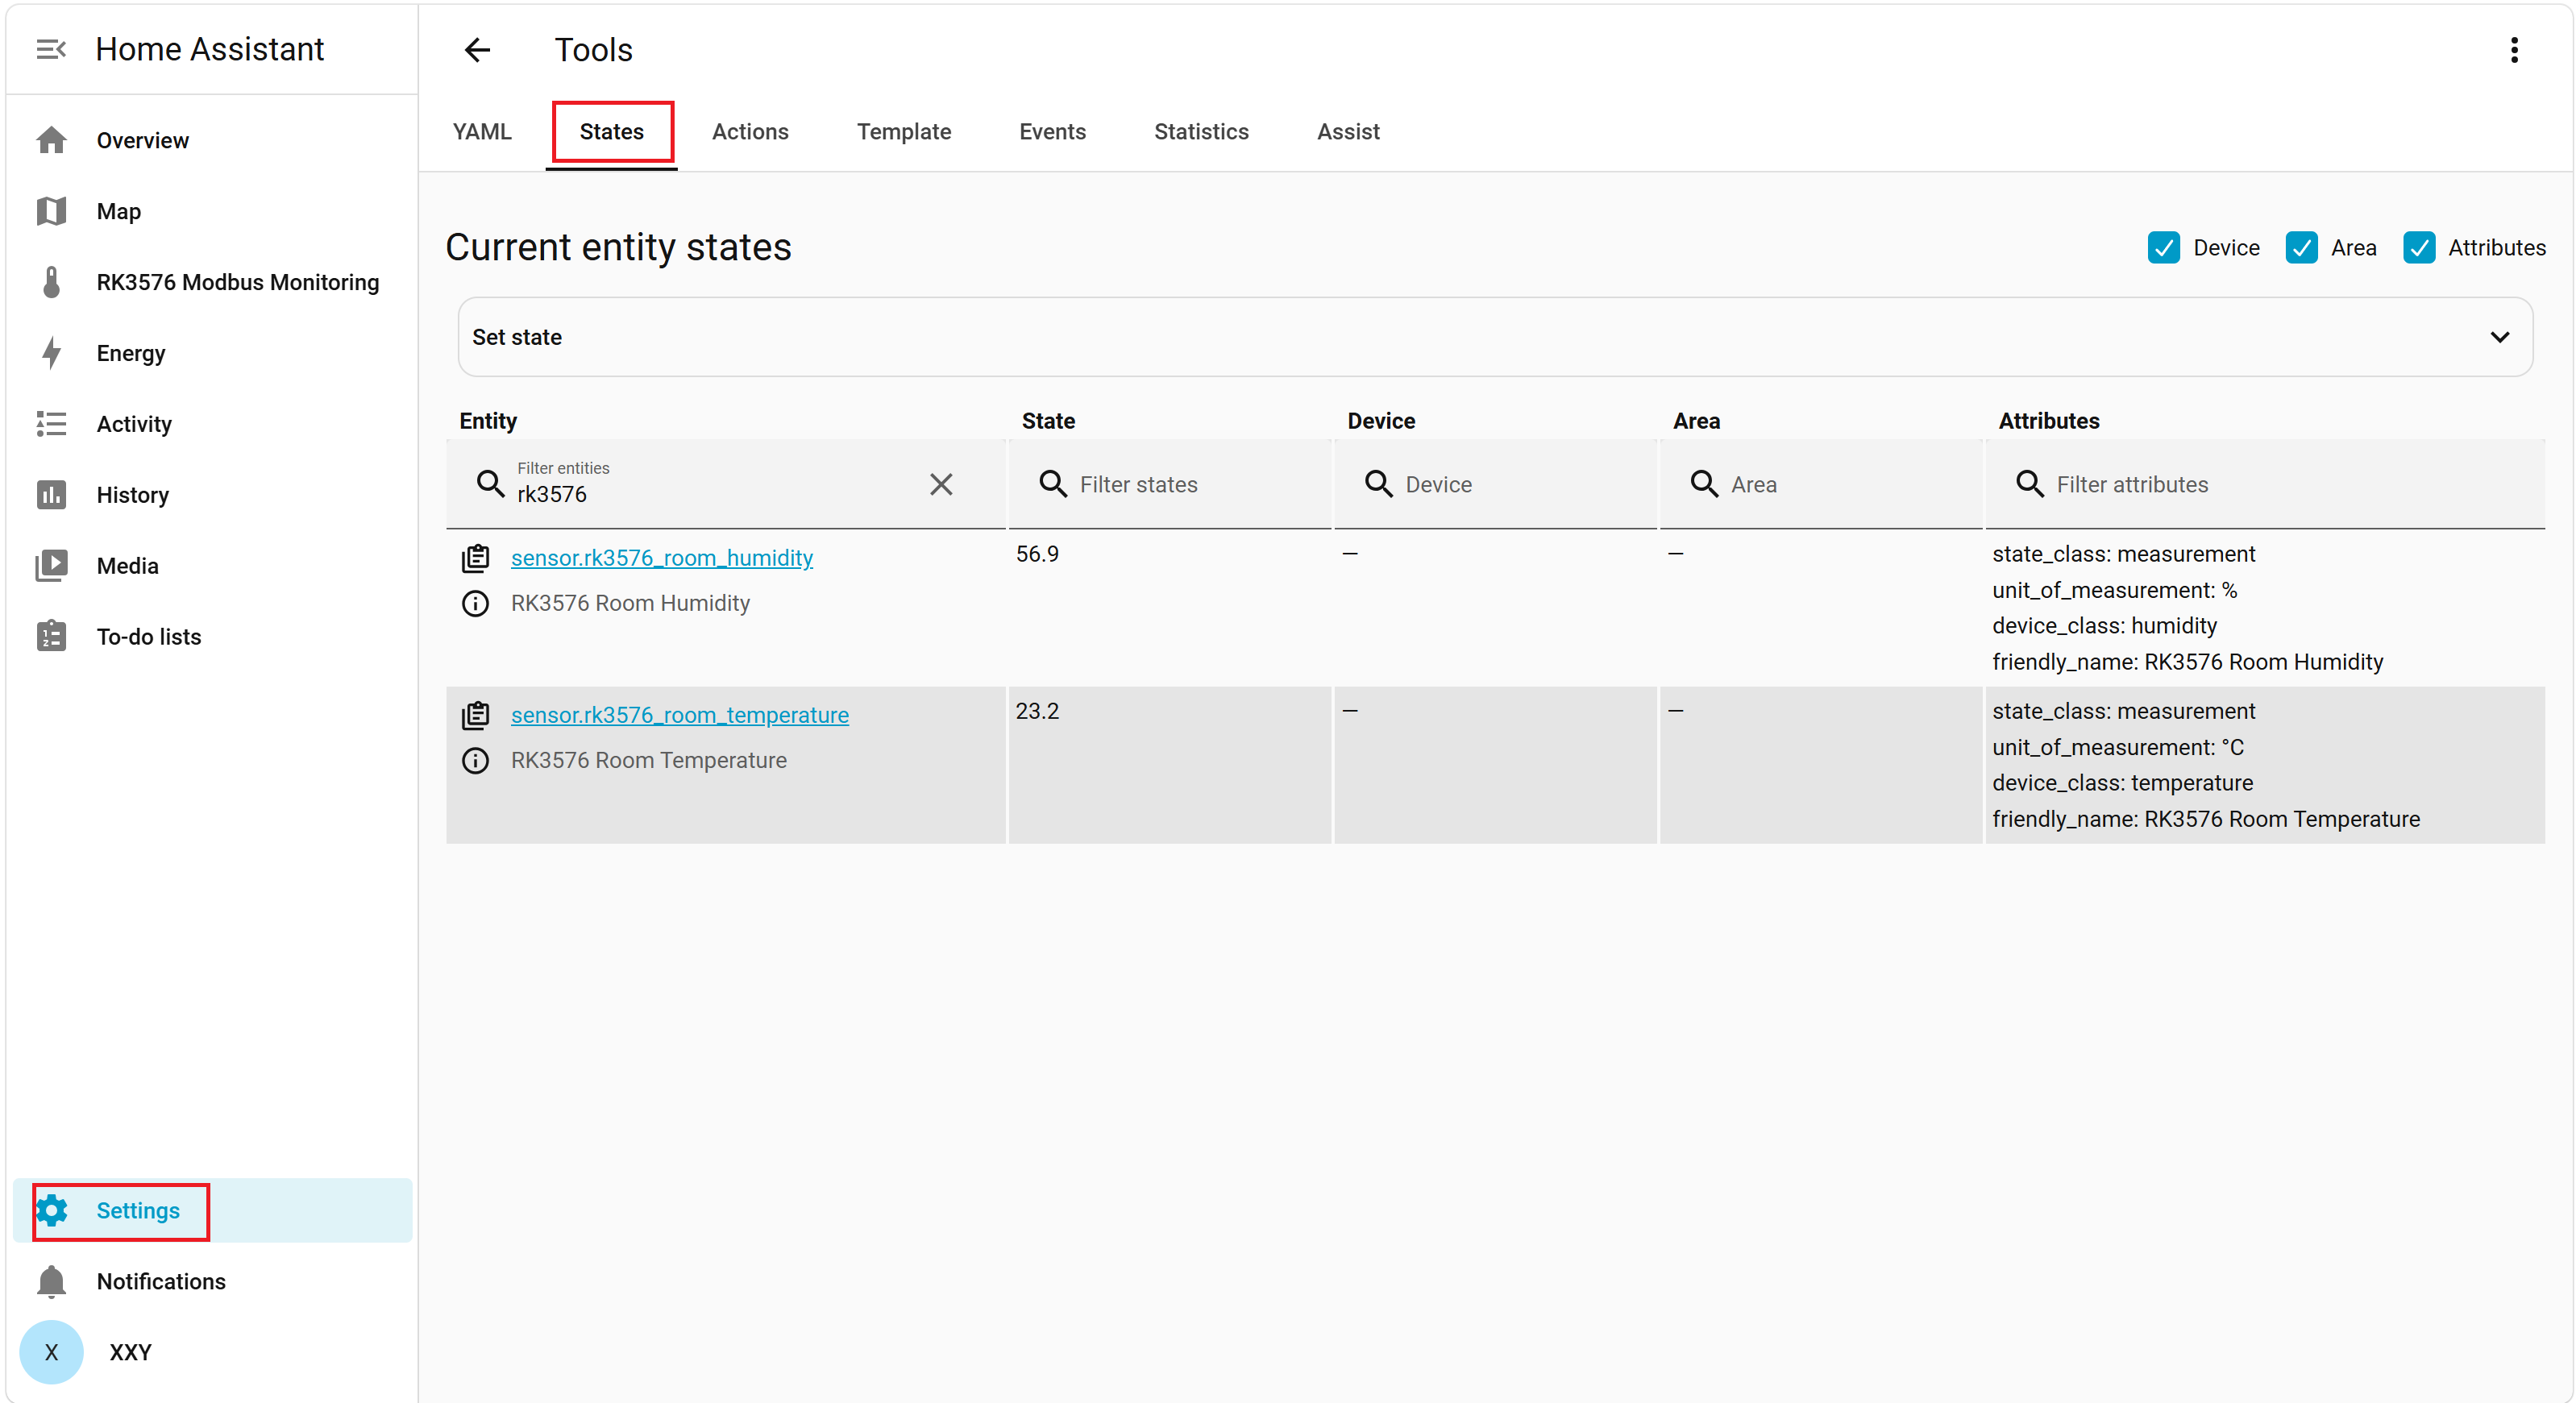
Task: Open the Map sidebar item
Action: point(212,211)
